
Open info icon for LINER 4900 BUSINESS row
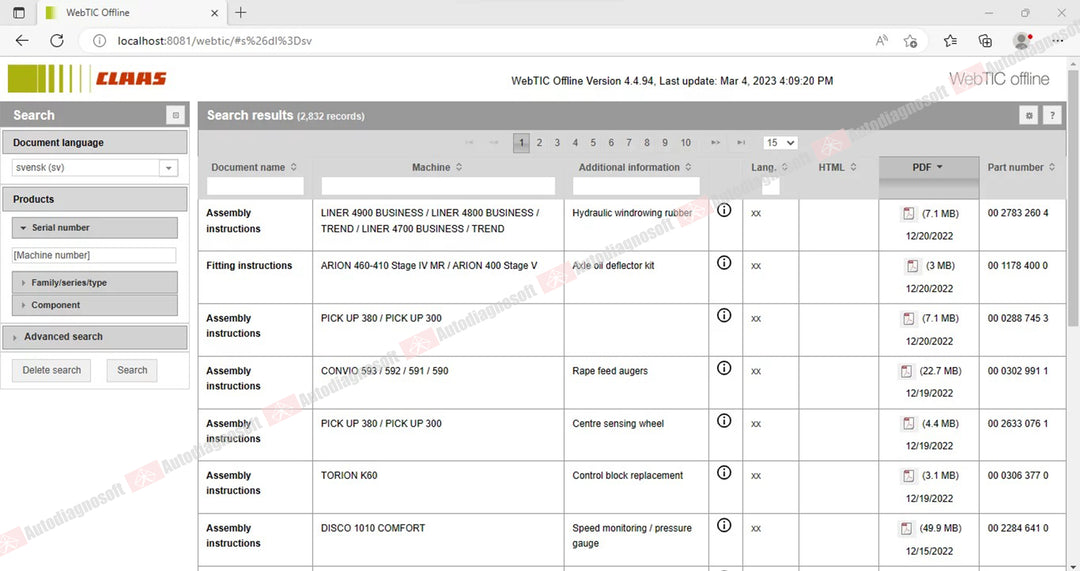click(724, 210)
